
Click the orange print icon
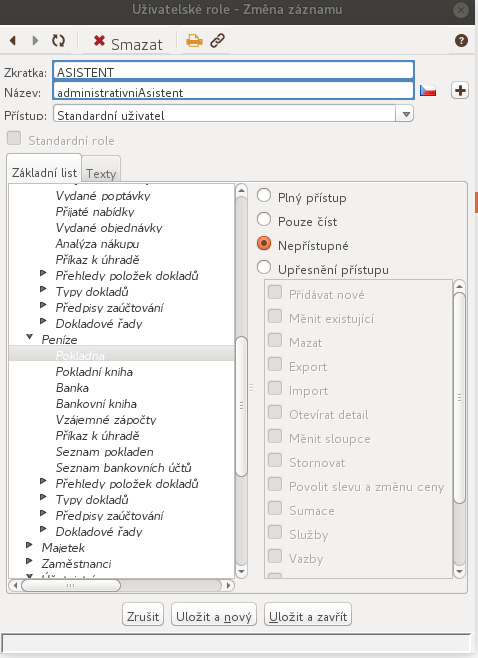pos(194,41)
